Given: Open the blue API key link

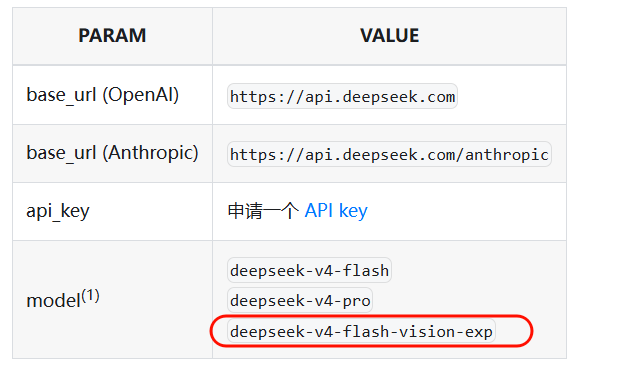Looking at the screenshot, I should [336, 211].
